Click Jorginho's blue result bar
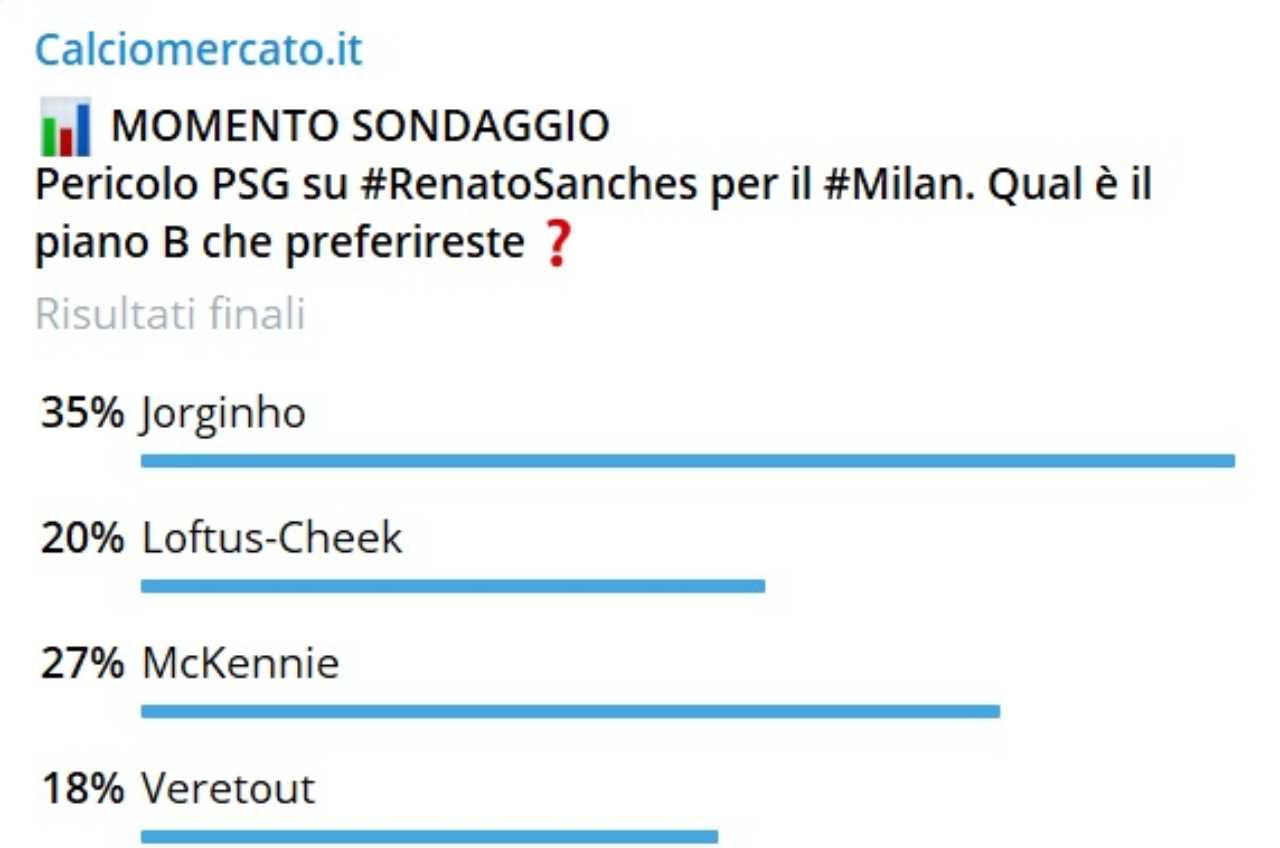Viewport: 1280px width, 848px height. tap(688, 461)
